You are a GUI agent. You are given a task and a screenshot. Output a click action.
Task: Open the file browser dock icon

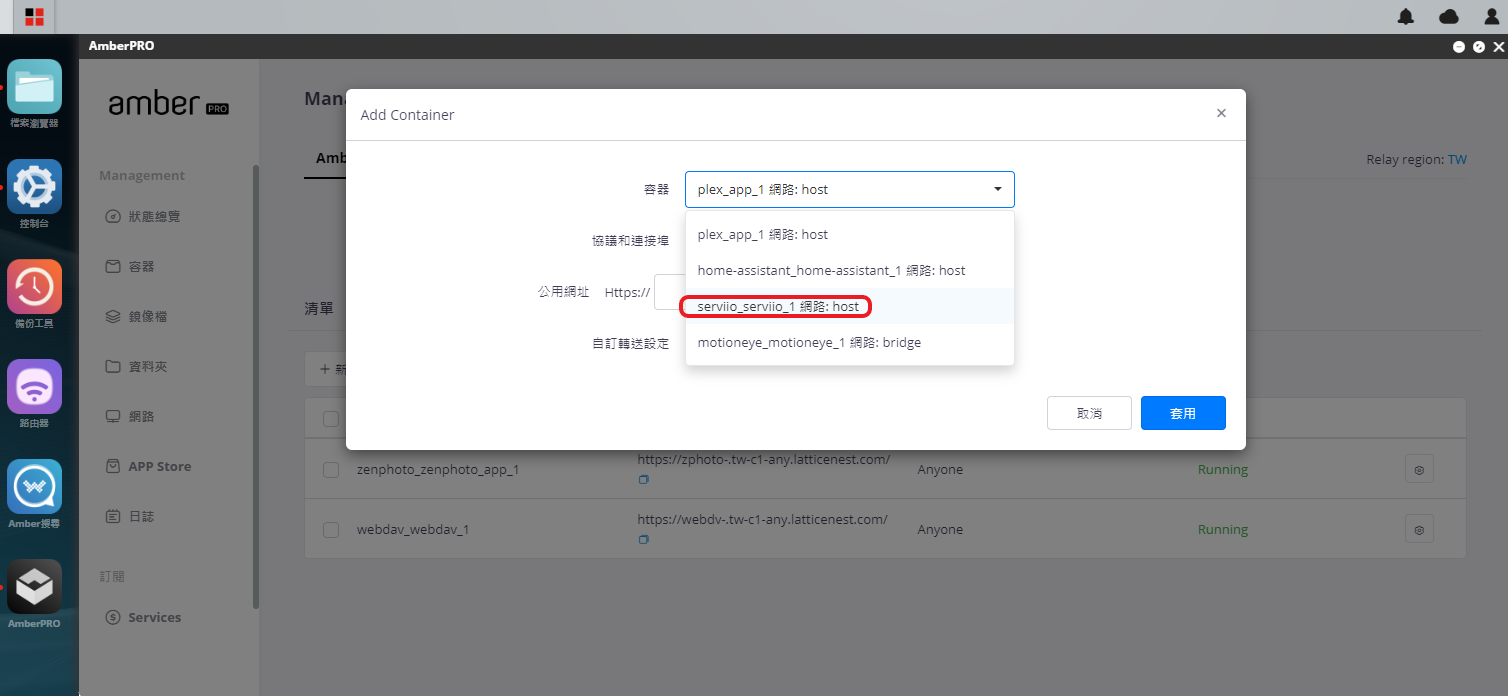[x=35, y=86]
